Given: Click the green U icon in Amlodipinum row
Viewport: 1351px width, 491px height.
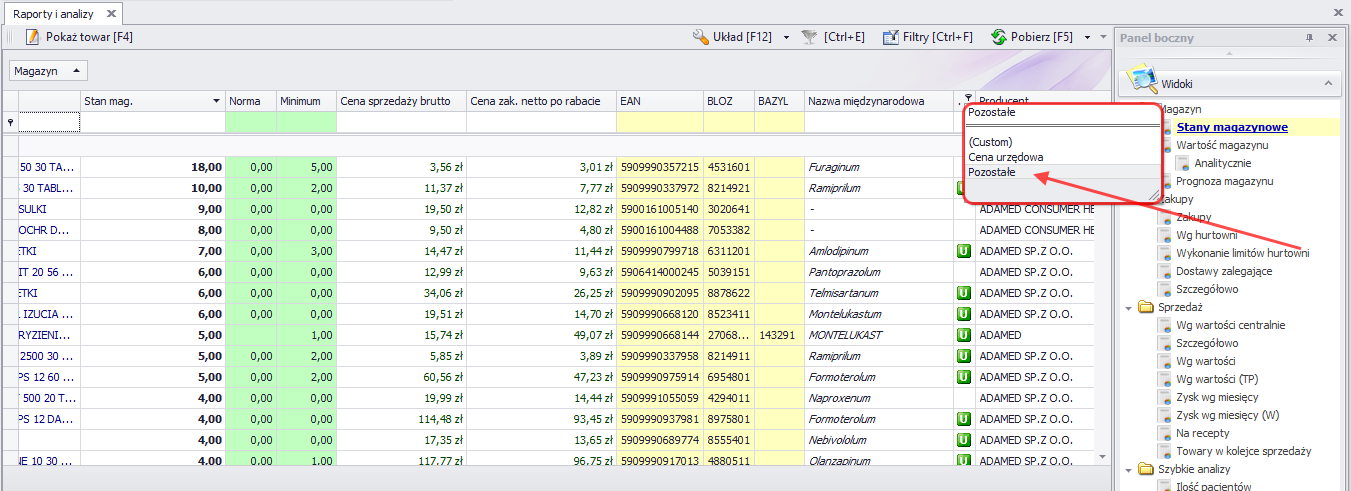Looking at the screenshot, I should point(964,252).
